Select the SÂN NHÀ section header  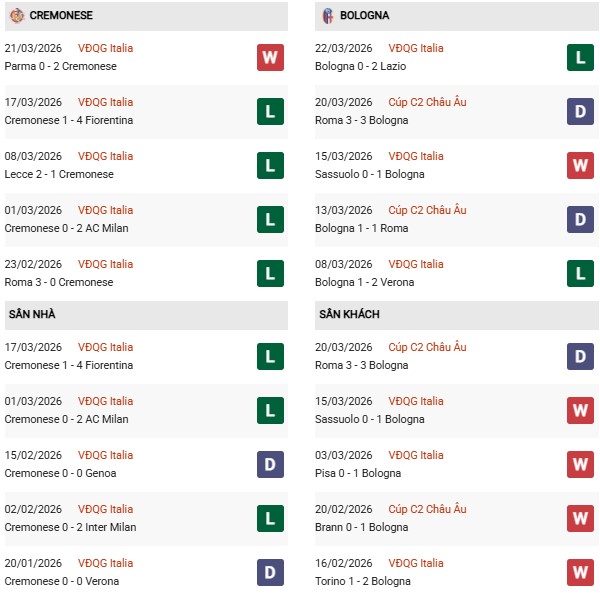coord(33,314)
